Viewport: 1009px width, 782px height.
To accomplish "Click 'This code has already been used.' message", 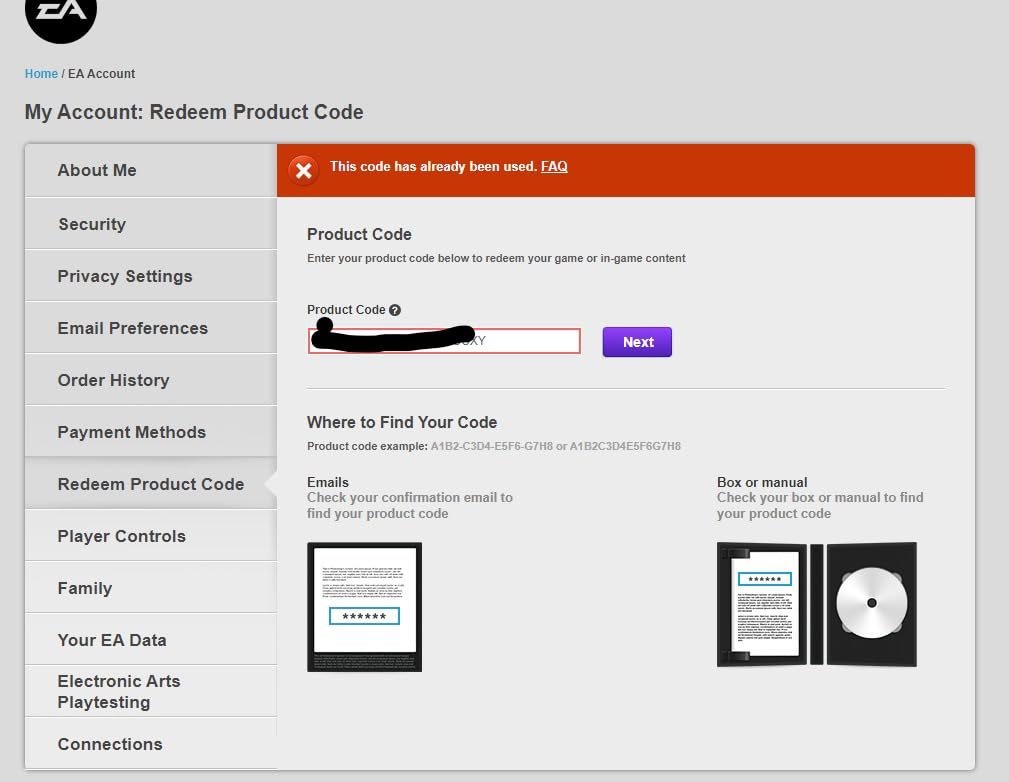I will pyautogui.click(x=433, y=167).
